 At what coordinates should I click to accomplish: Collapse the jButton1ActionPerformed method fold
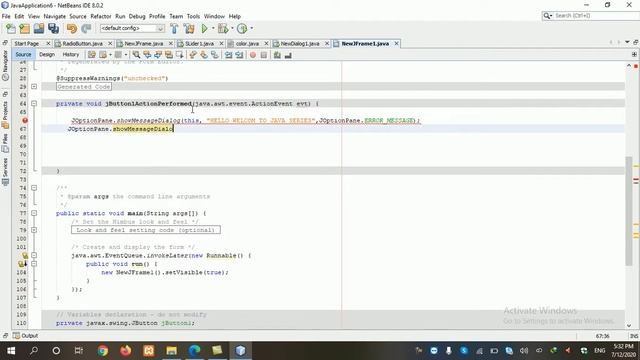(34, 104)
